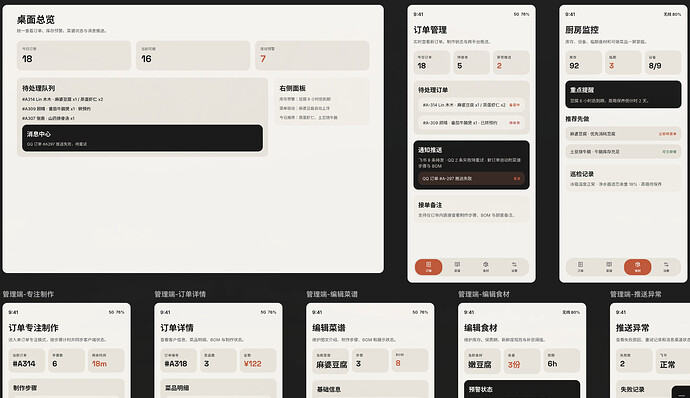
Task: Open order row #A-309 in 待处理订单
Action: [x=471, y=123]
